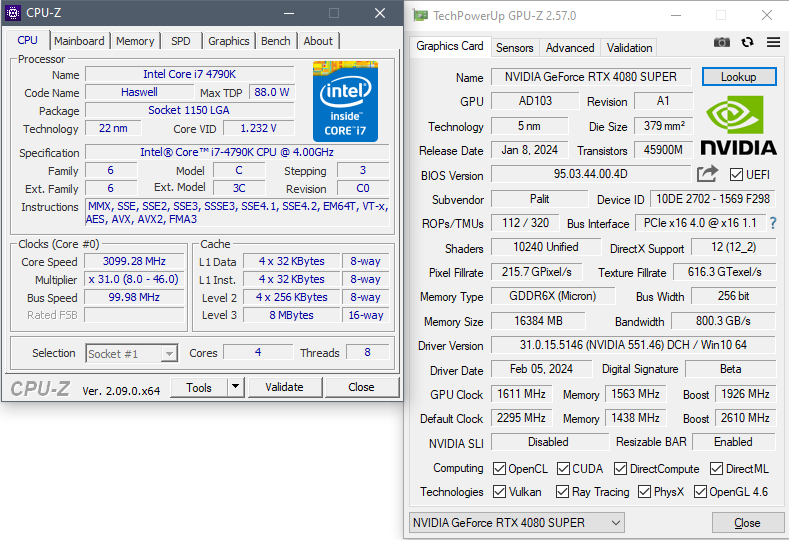Click the Release Date Jan 8, 2024 value
The image size is (789, 540).
pyautogui.click(x=530, y=150)
